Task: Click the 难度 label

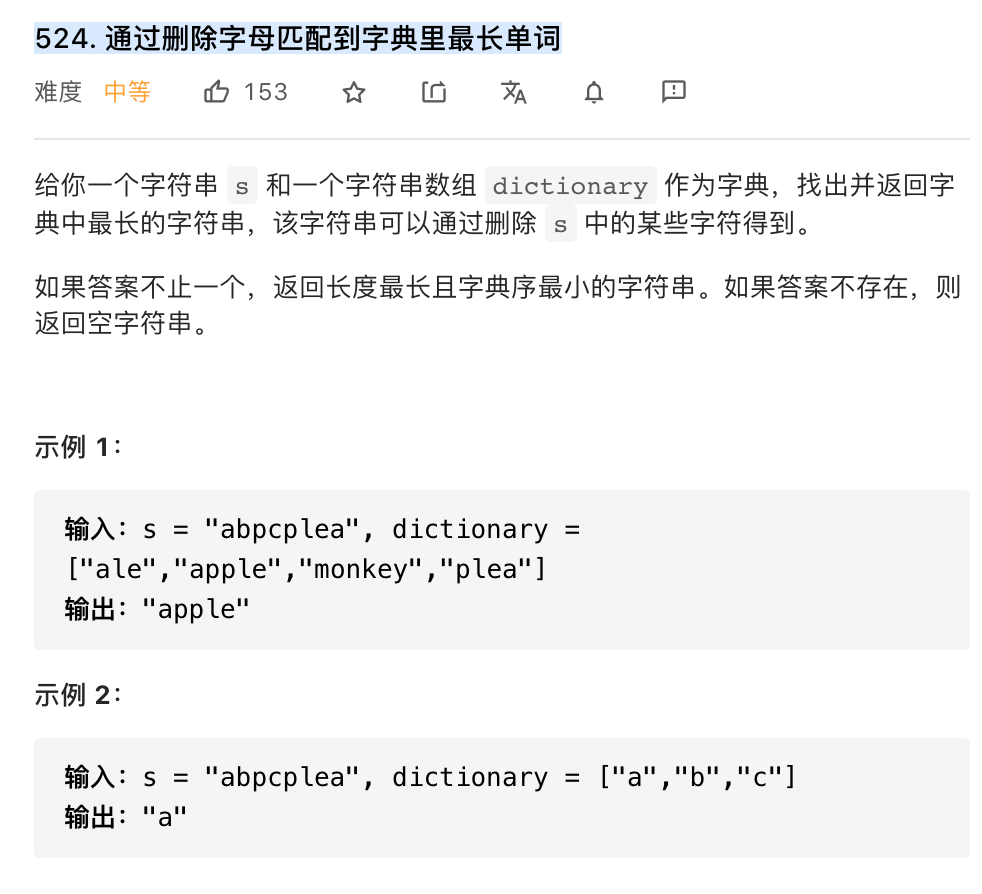Action: pyautogui.click(x=58, y=92)
